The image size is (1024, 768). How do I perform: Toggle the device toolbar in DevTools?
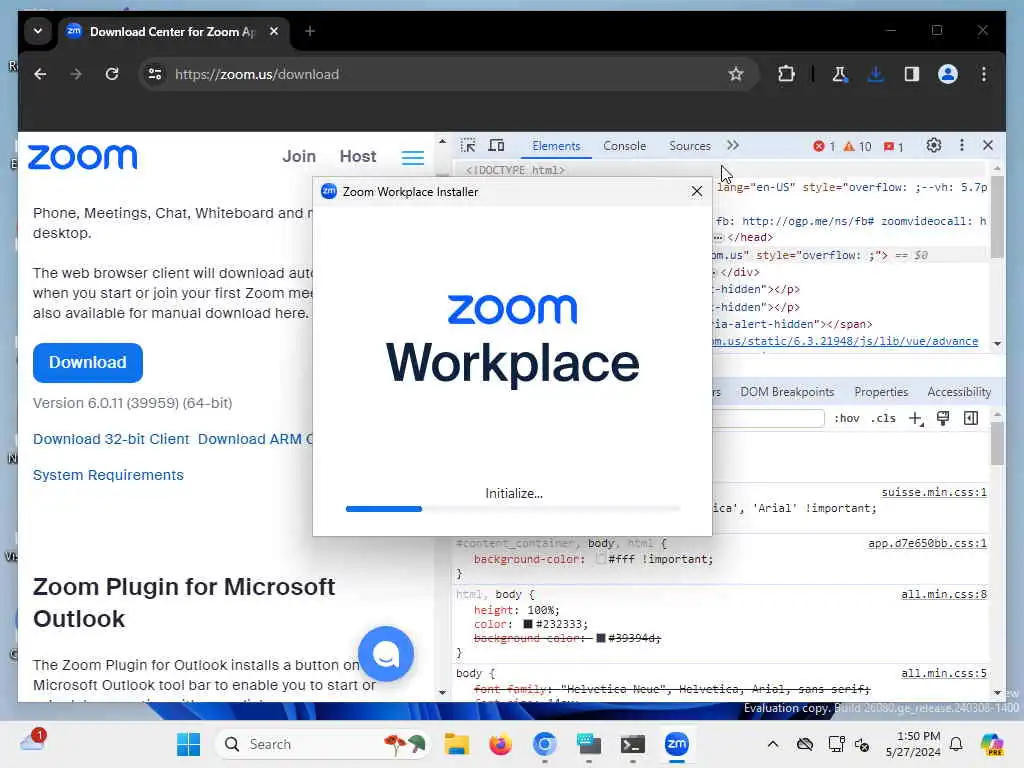tap(496, 146)
